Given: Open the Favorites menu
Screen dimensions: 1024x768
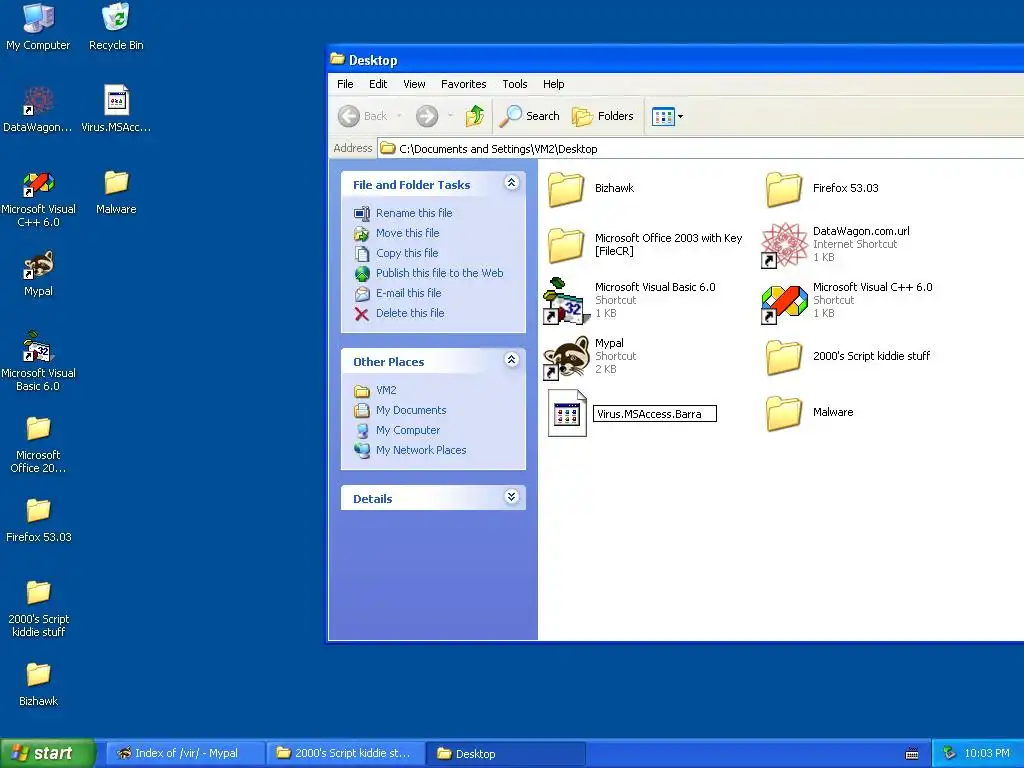Looking at the screenshot, I should pyautogui.click(x=463, y=84).
